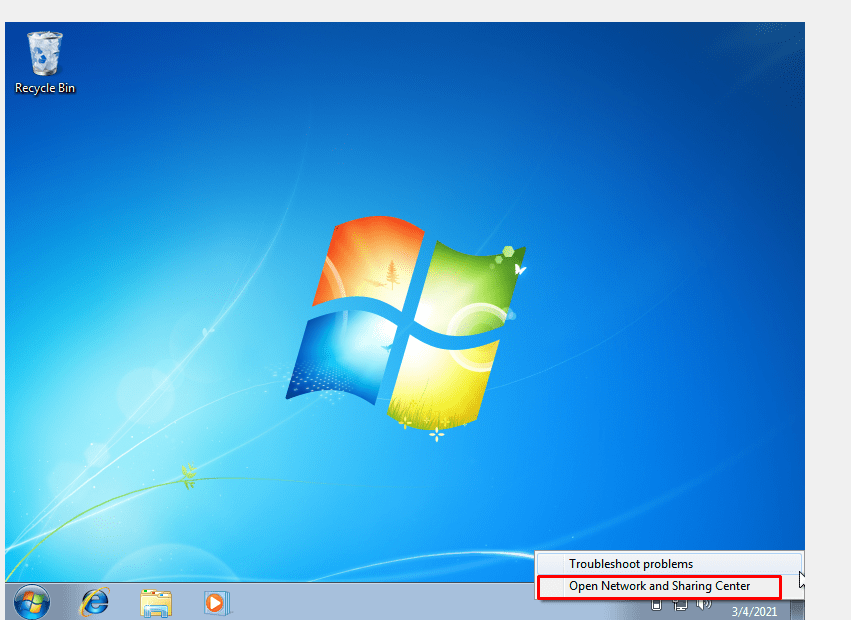Click the 3/4/2021 date in taskbar
851x620 pixels.
pyautogui.click(x=754, y=610)
